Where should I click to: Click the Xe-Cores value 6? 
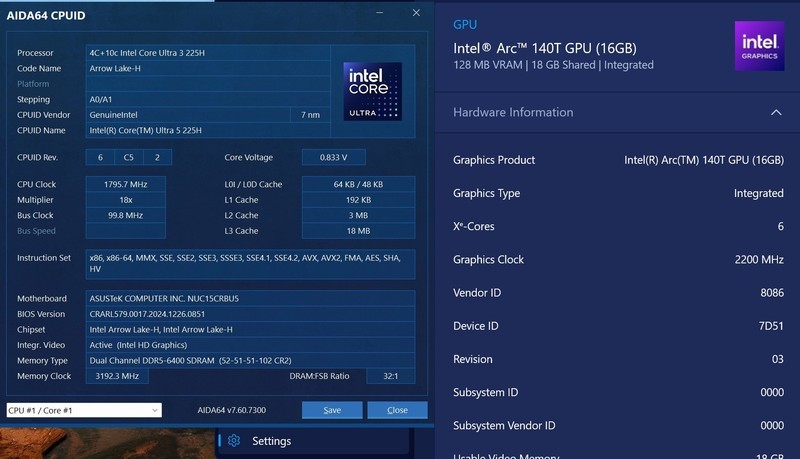[780, 226]
